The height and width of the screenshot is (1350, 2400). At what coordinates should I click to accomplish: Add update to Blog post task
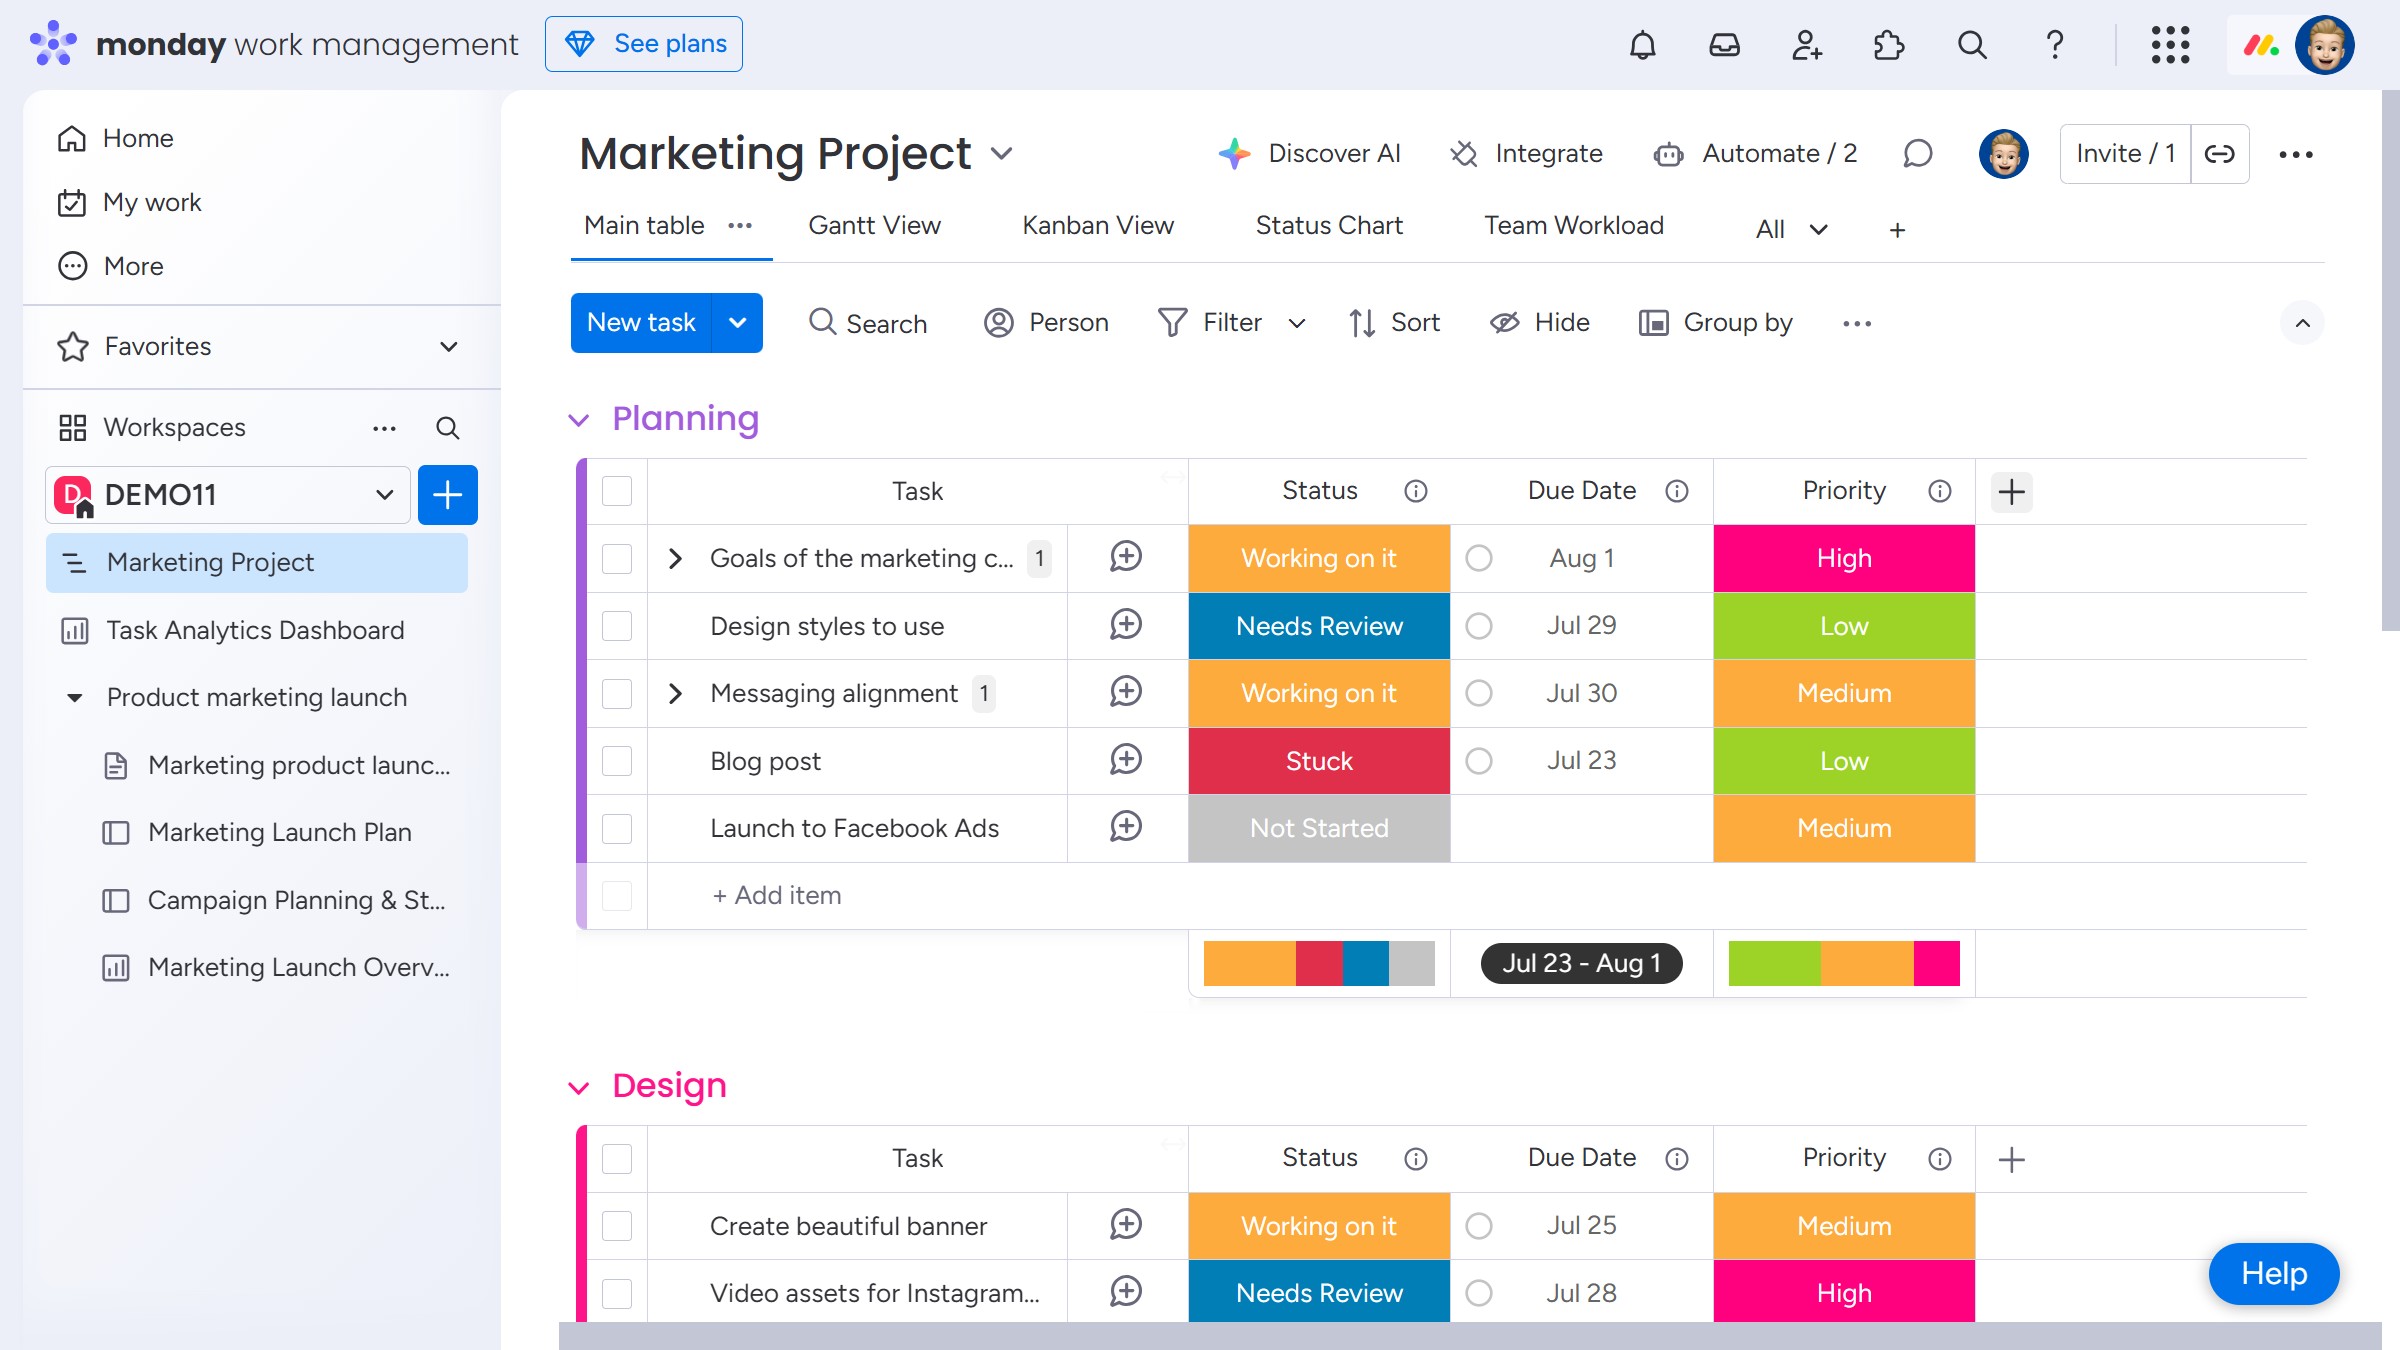pyautogui.click(x=1126, y=760)
